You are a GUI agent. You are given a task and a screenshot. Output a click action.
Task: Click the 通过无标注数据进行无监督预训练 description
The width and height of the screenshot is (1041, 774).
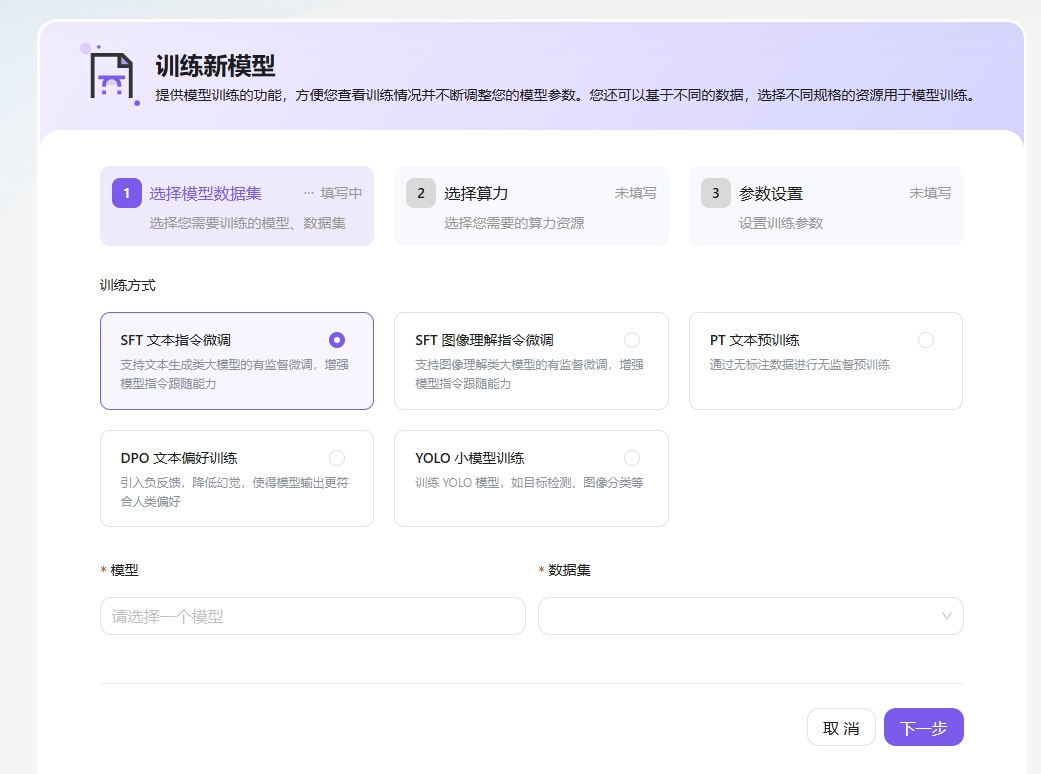800,364
